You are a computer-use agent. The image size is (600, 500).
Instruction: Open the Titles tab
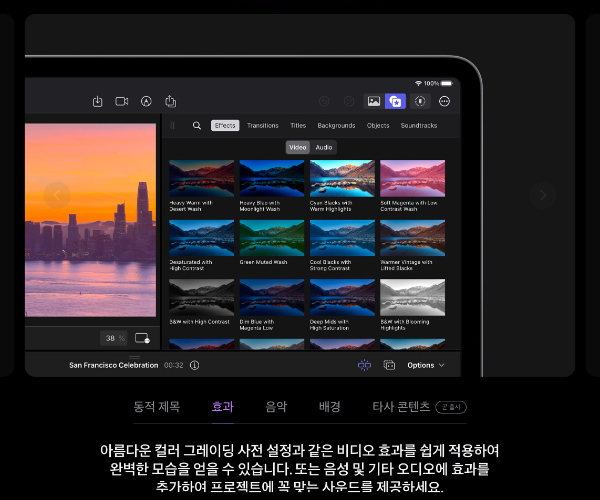click(x=298, y=125)
